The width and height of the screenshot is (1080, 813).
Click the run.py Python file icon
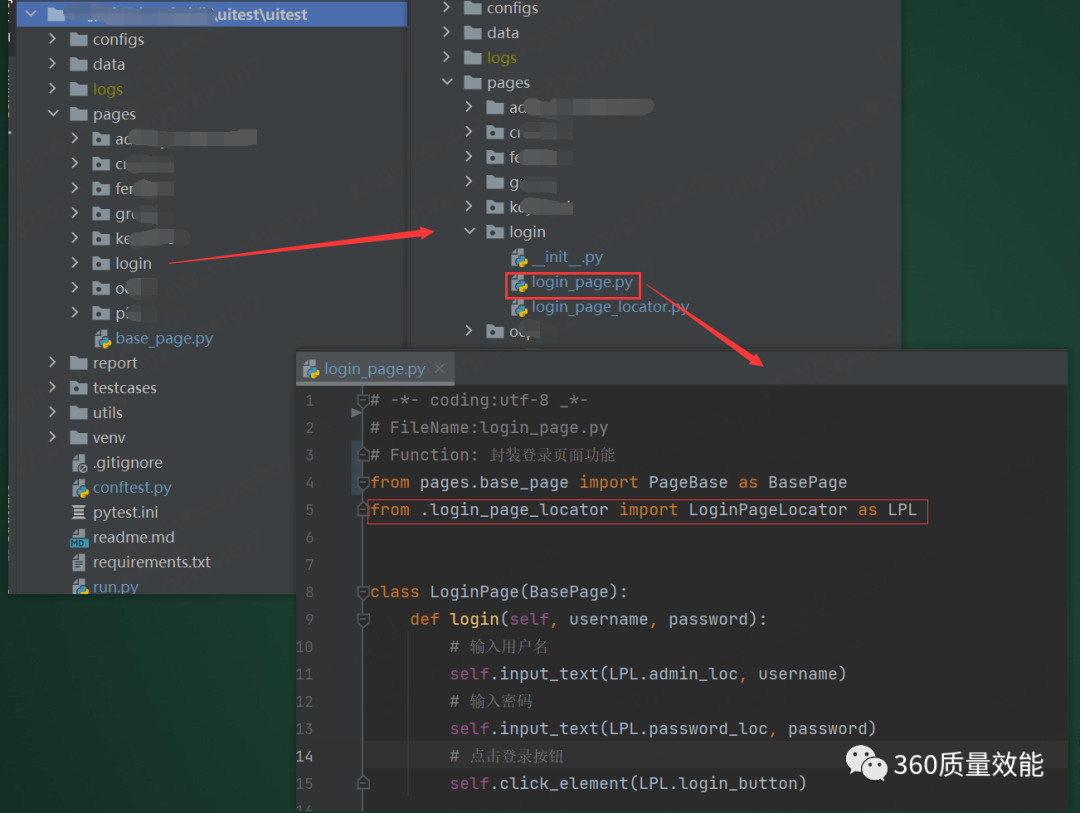(x=80, y=586)
